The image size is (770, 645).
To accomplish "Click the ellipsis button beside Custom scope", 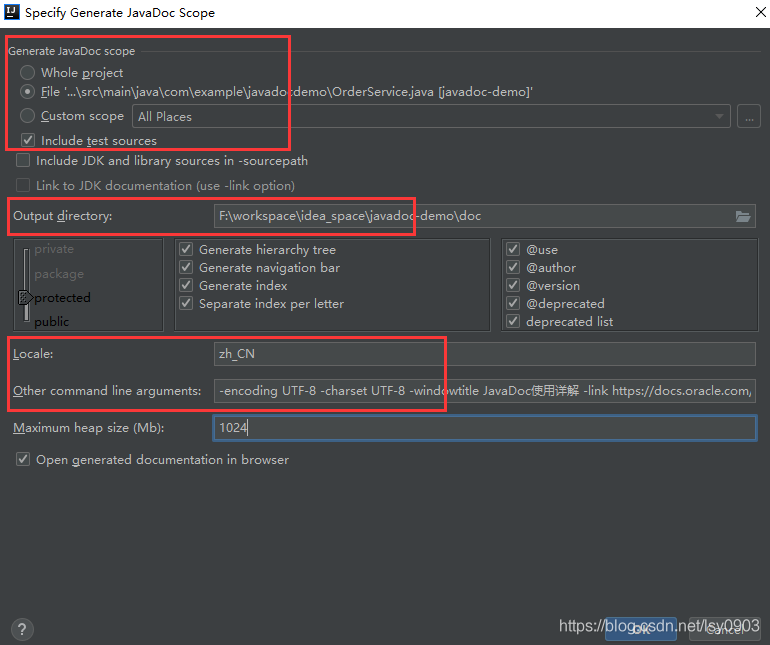I will 748,117.
